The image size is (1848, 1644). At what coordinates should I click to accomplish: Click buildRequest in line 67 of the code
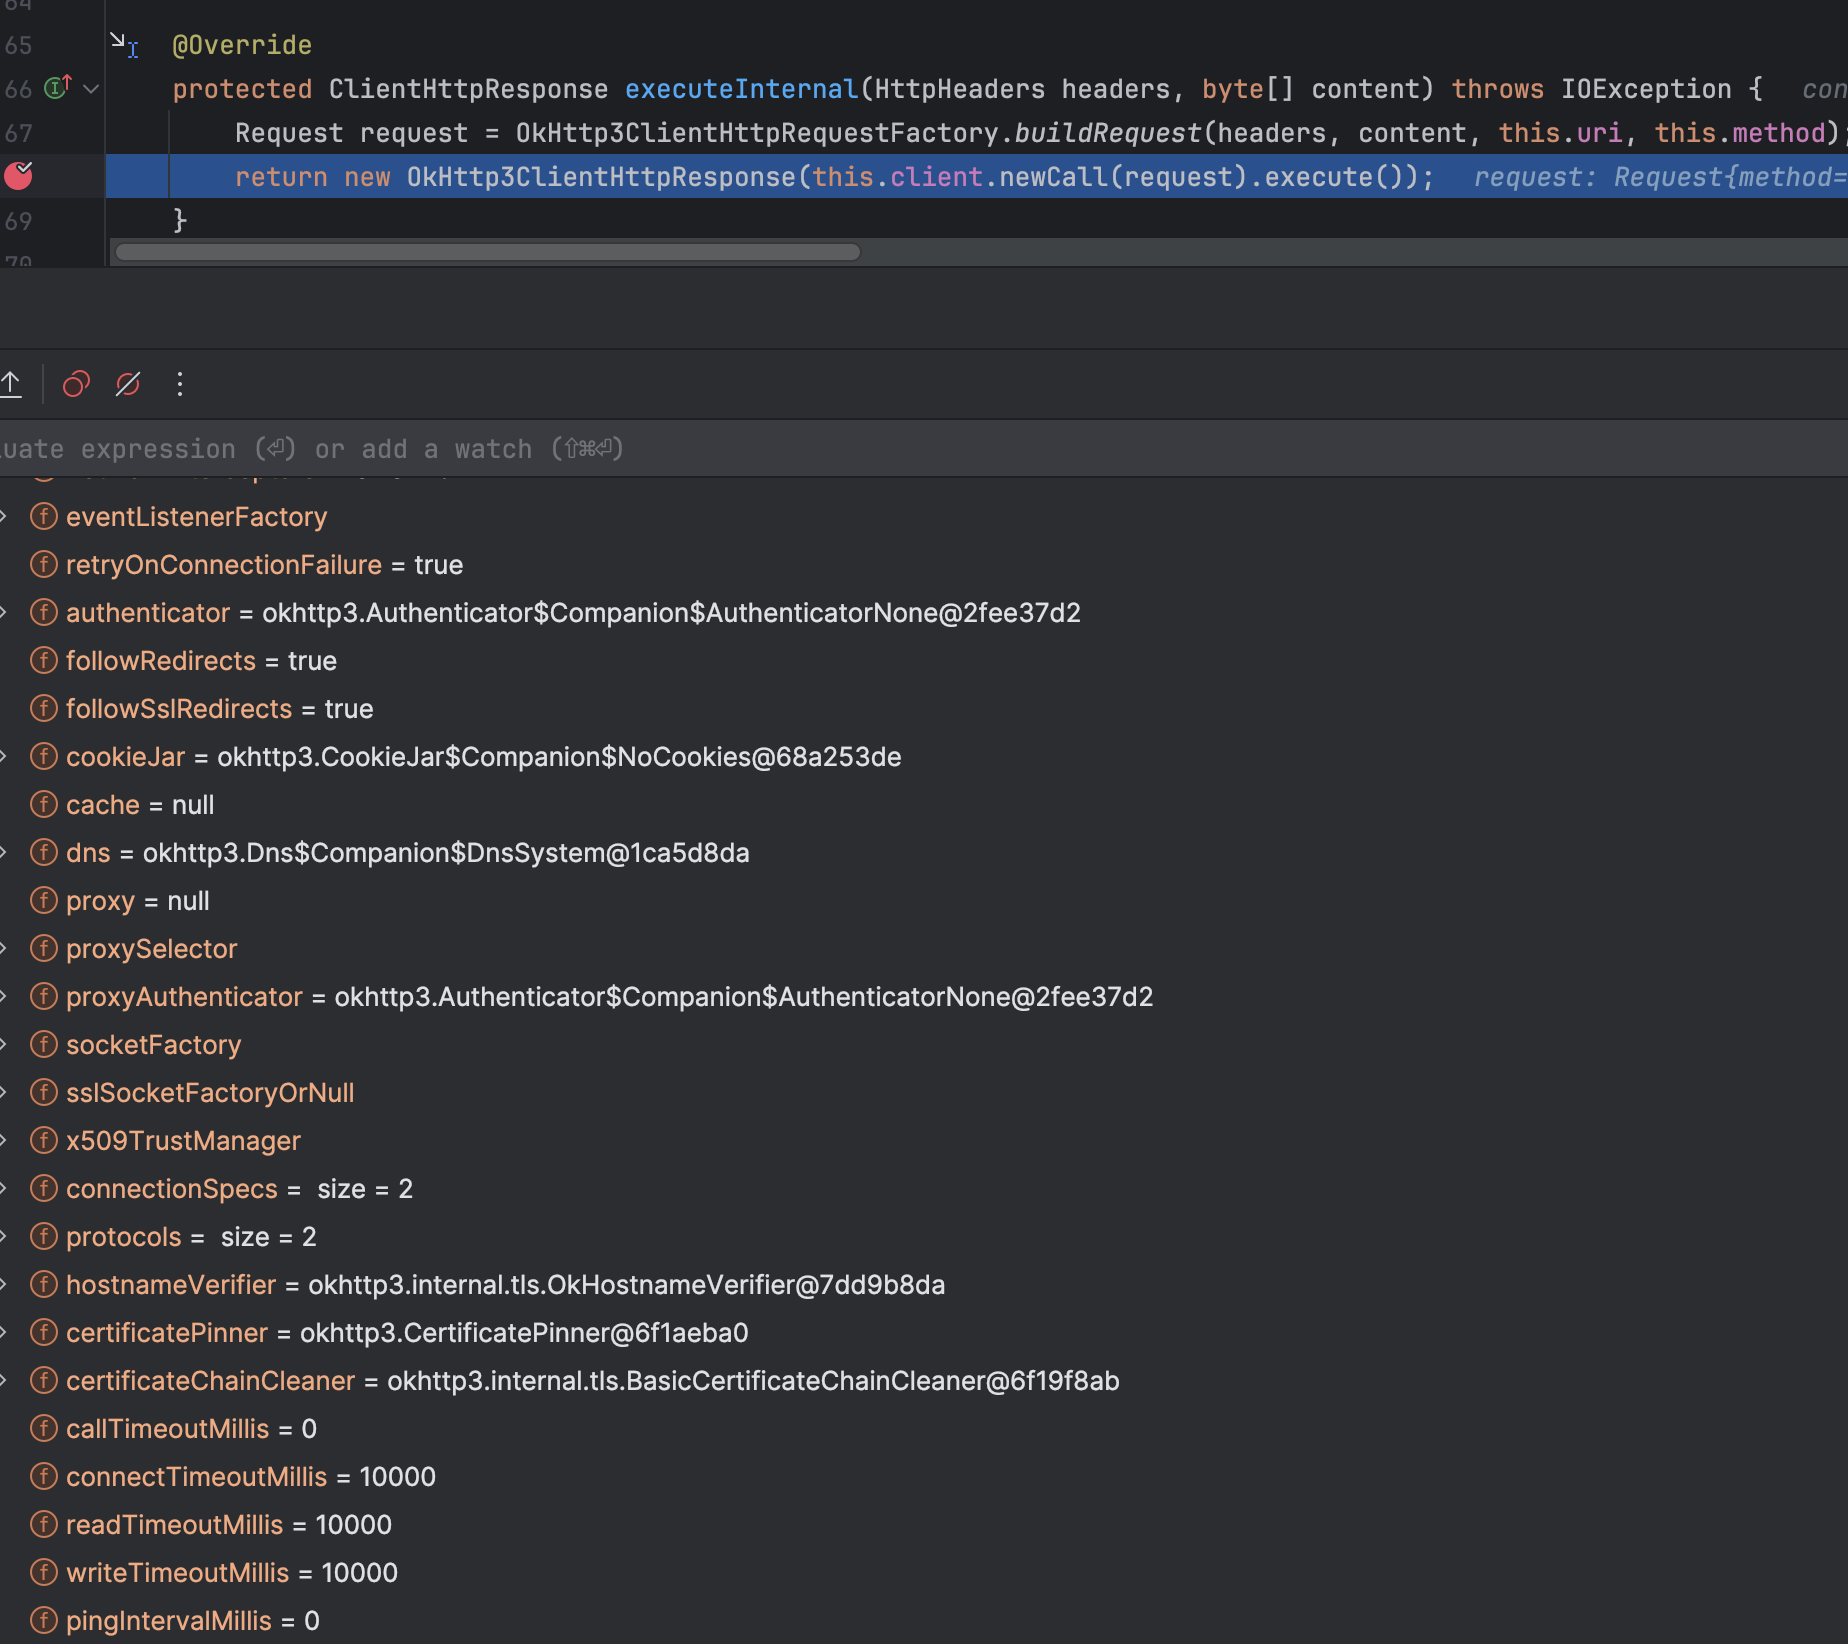coord(1107,133)
